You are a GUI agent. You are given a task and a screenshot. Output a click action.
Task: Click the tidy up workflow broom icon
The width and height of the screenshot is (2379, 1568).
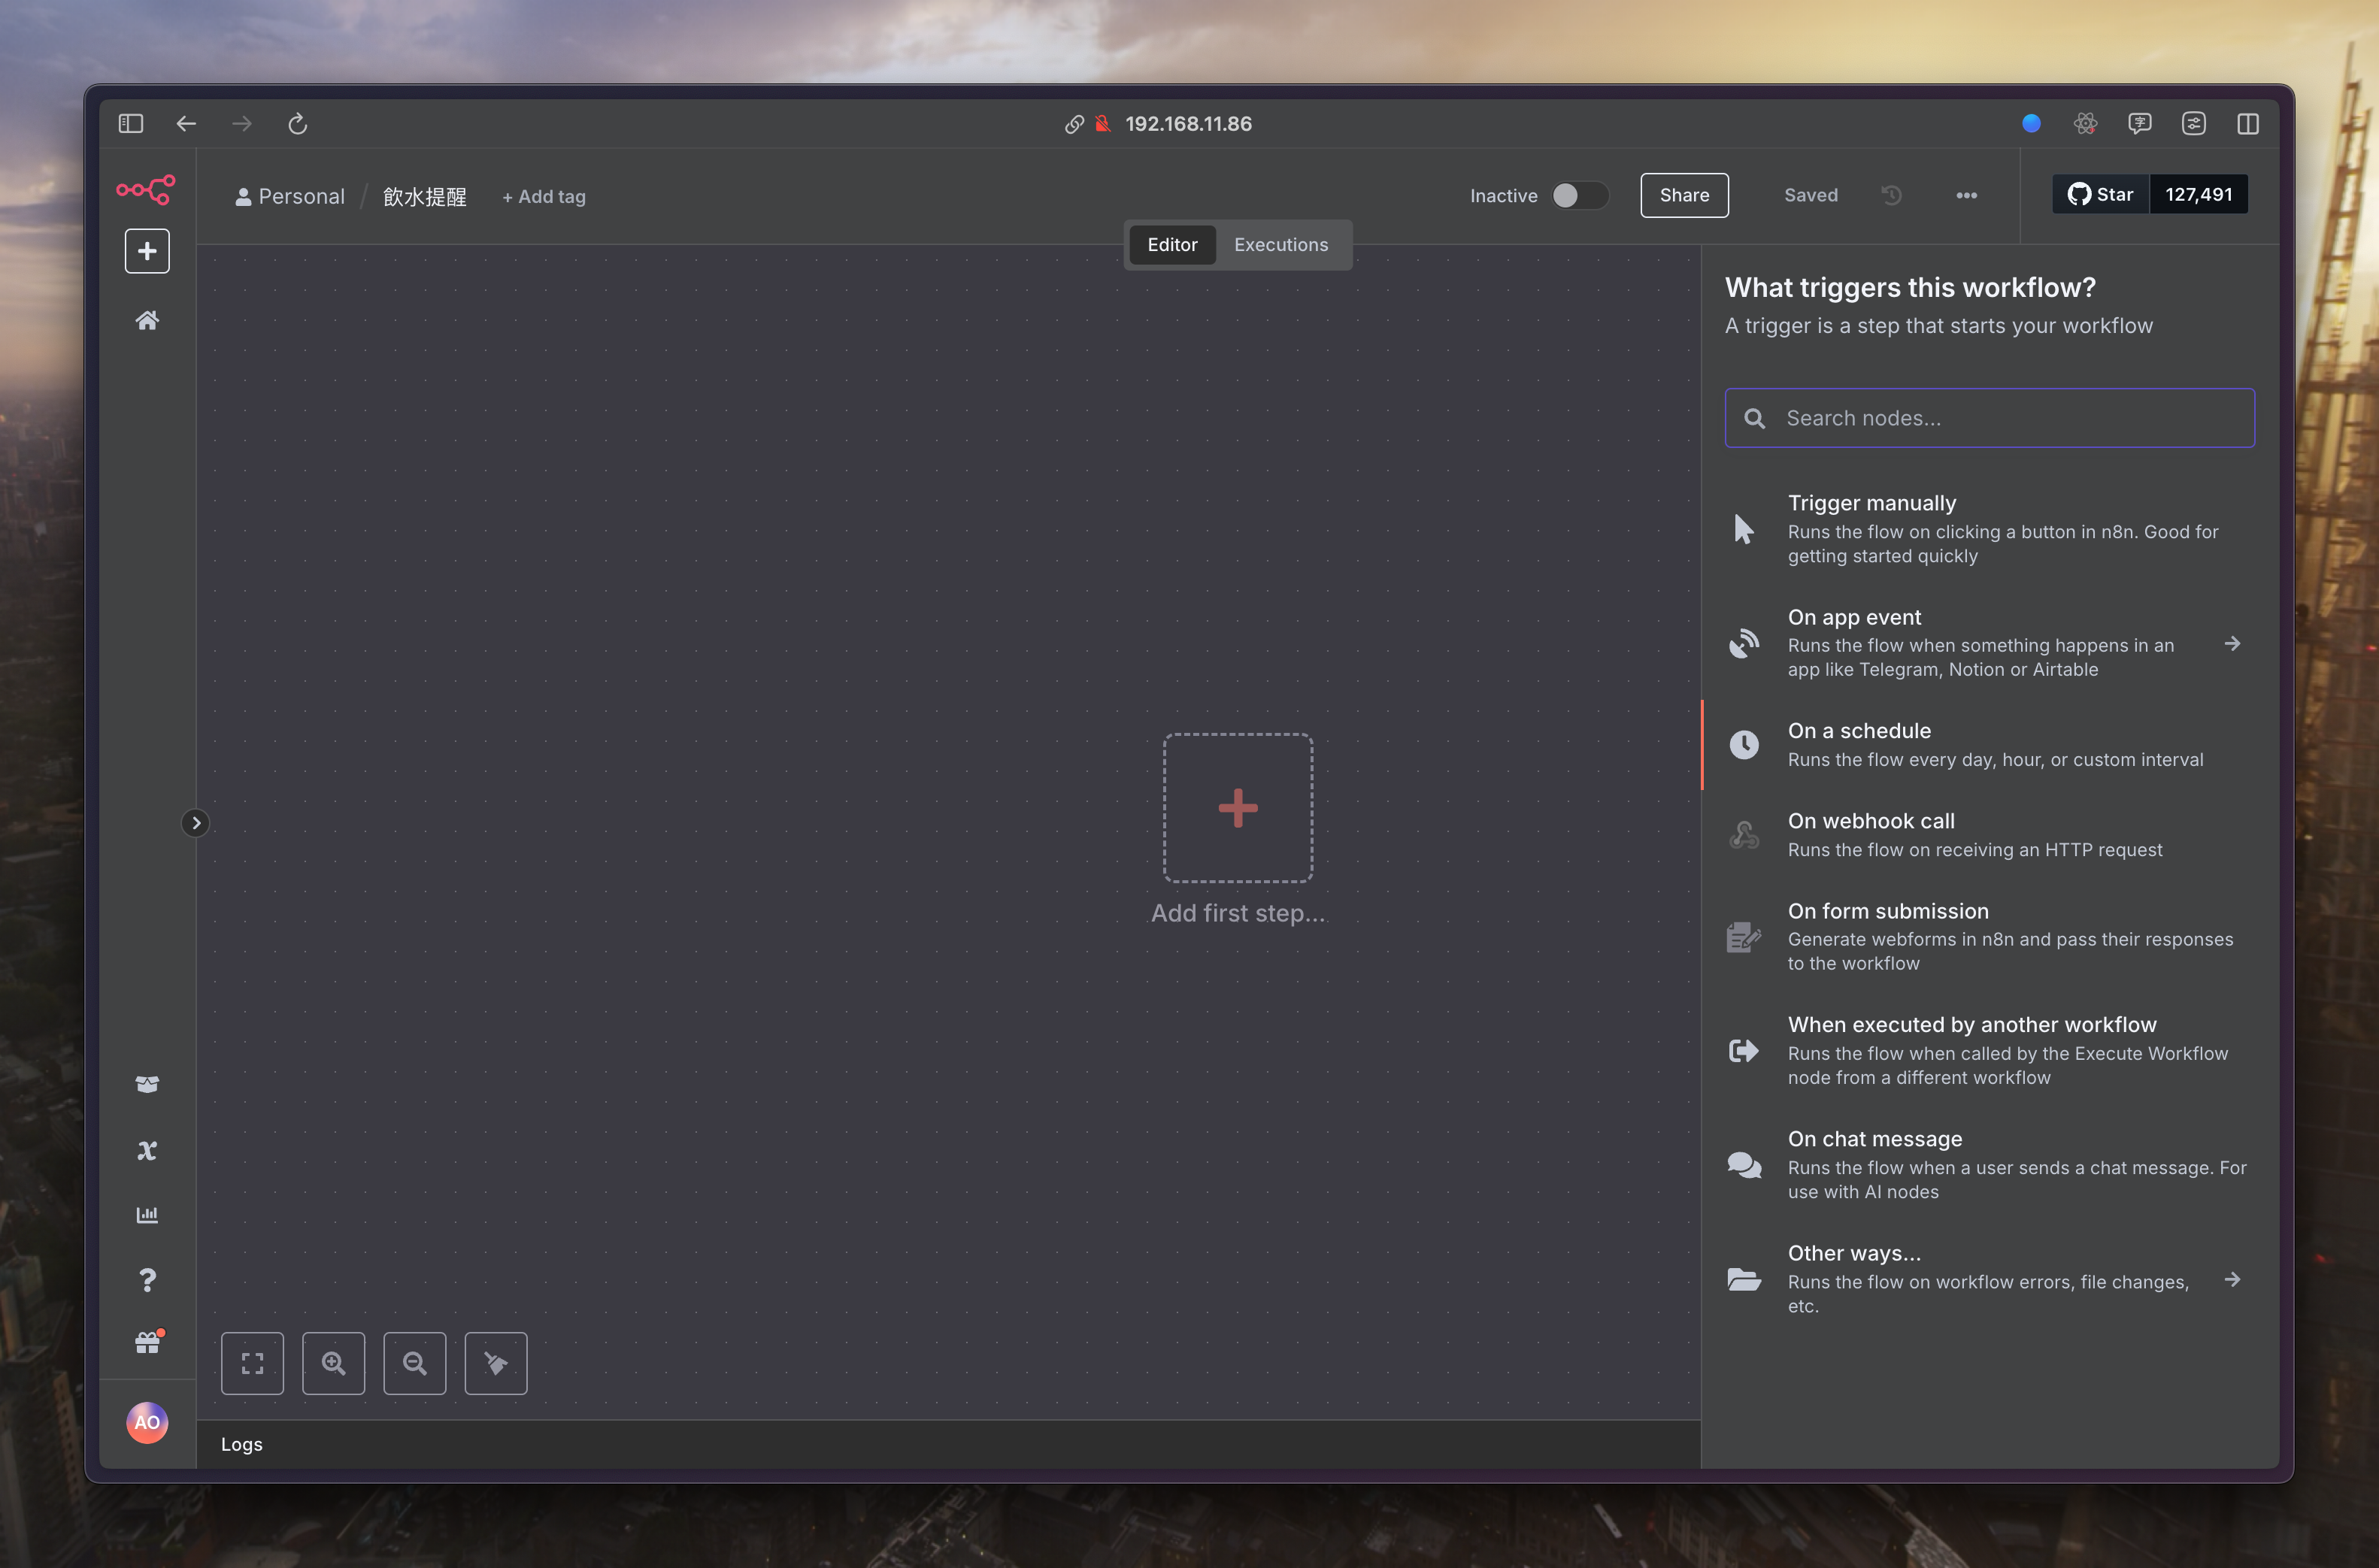[496, 1363]
